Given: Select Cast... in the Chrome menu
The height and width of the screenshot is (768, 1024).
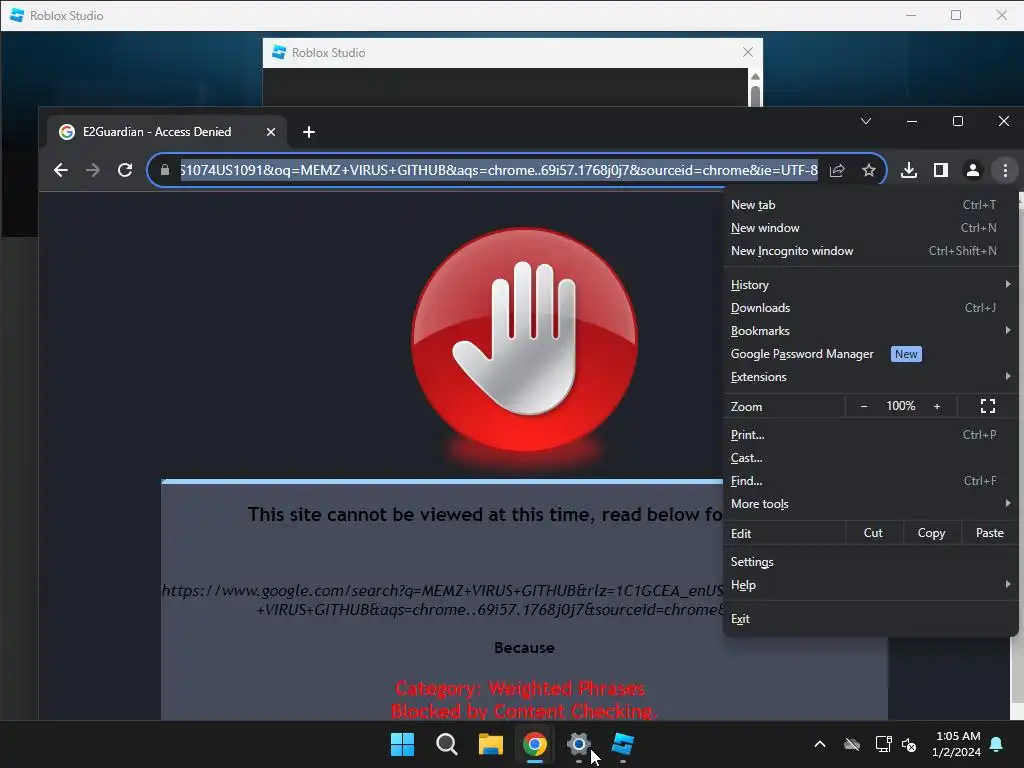Looking at the screenshot, I should click(870, 458).
